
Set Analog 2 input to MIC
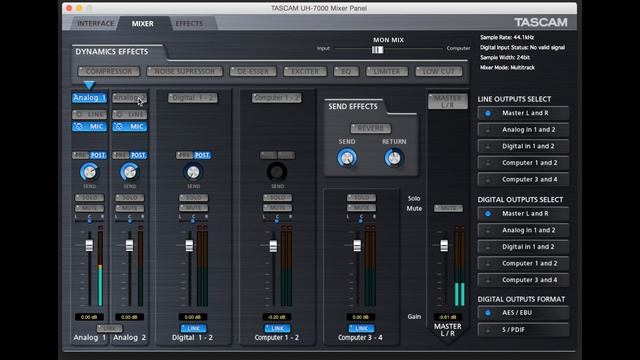point(129,127)
